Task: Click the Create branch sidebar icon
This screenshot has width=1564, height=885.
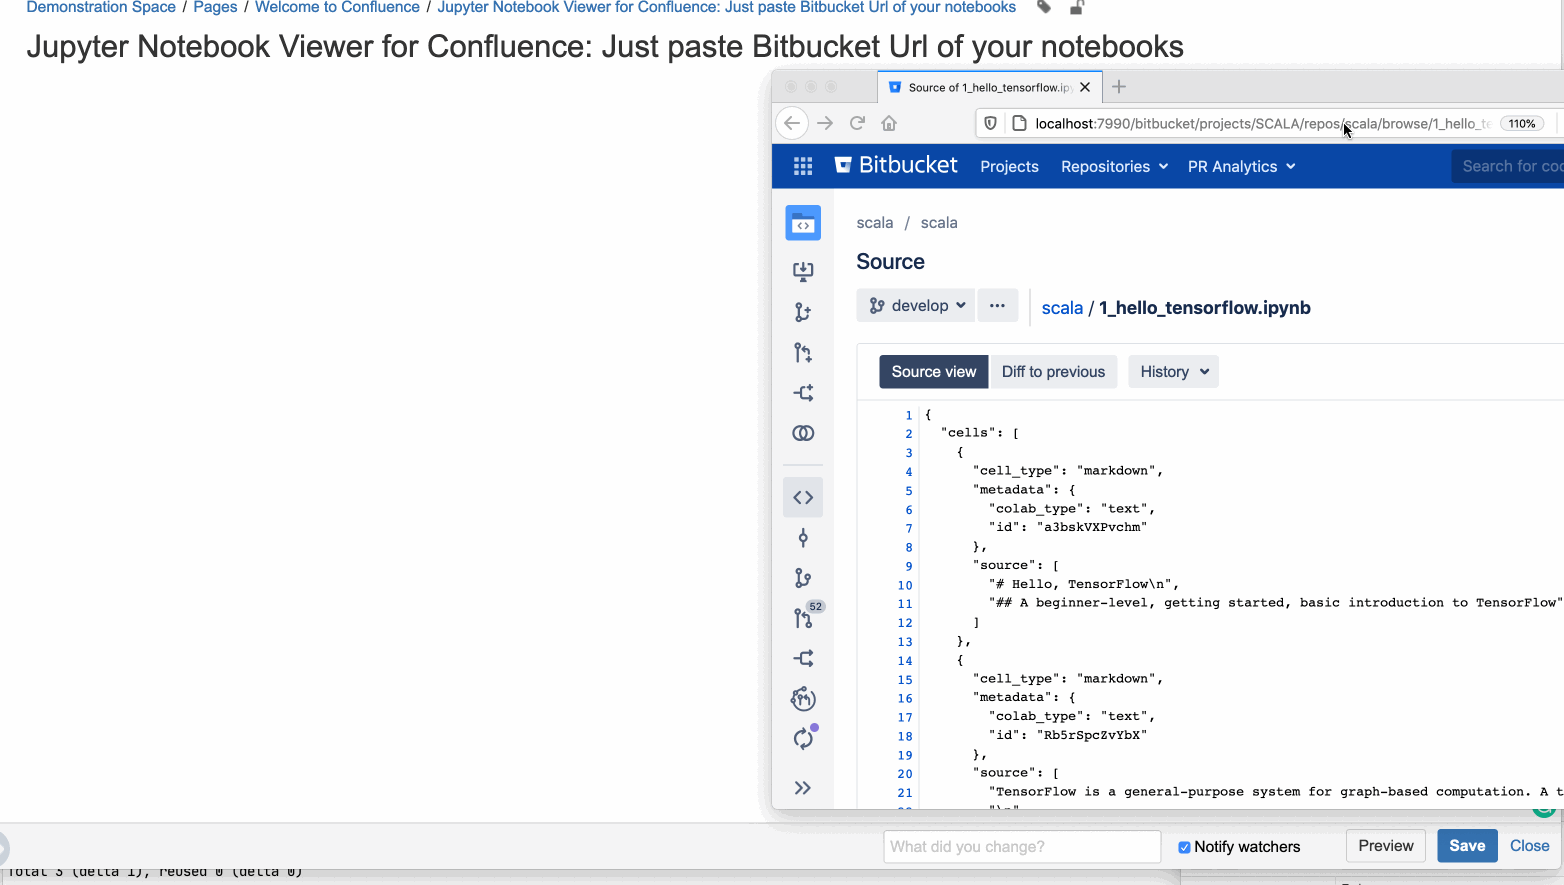Action: (803, 312)
